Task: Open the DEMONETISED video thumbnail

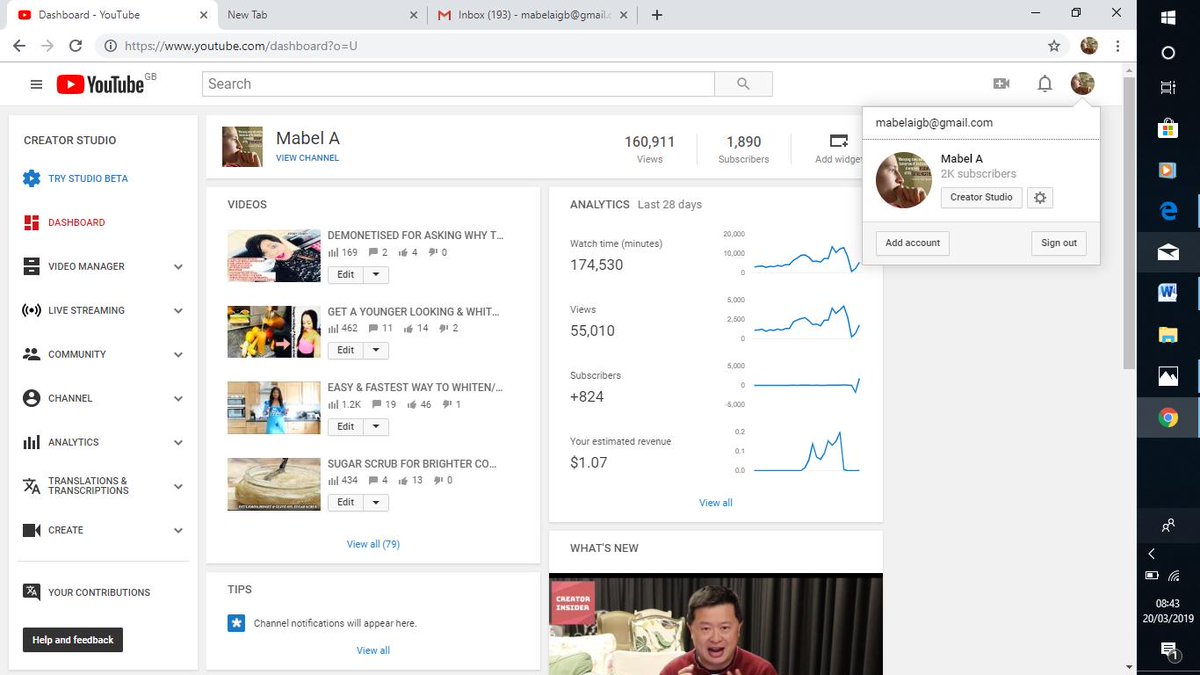Action: [274, 255]
